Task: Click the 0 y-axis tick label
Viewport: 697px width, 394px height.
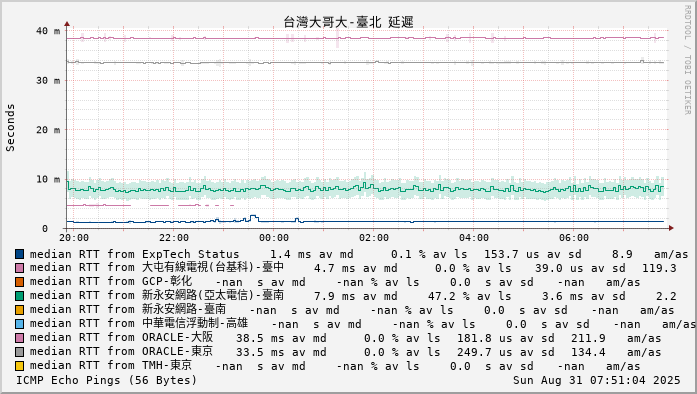Action: pos(45,229)
